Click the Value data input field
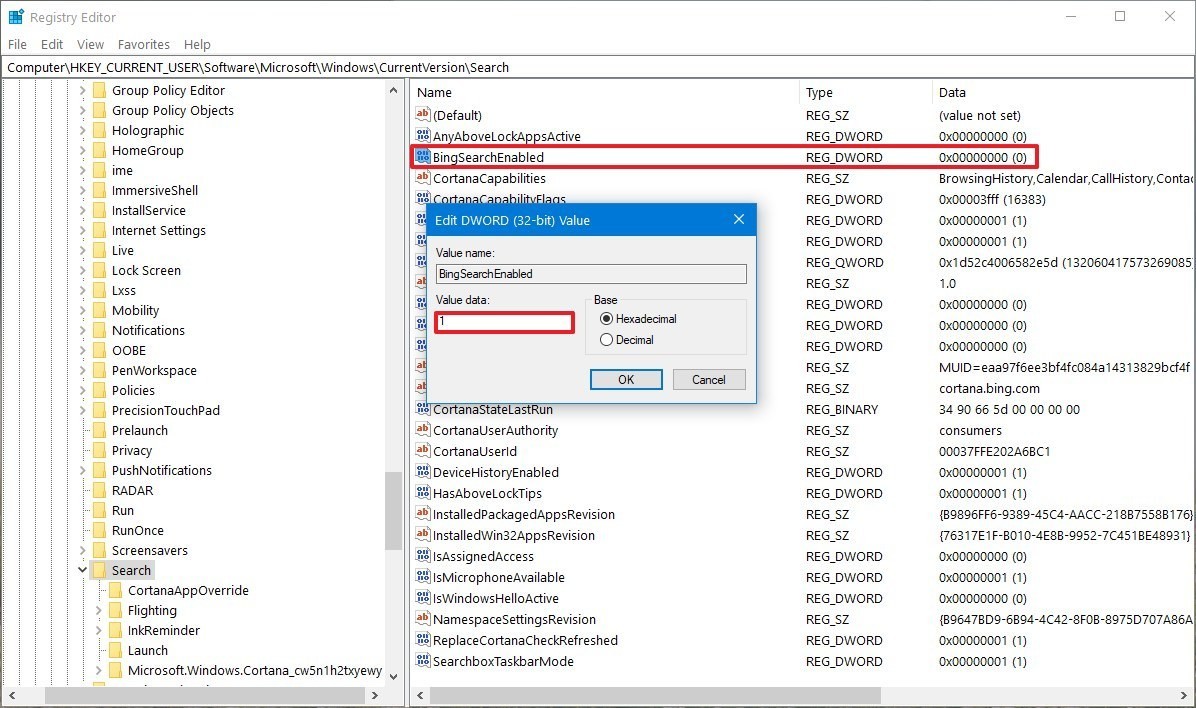This screenshot has height=708, width=1196. [504, 322]
